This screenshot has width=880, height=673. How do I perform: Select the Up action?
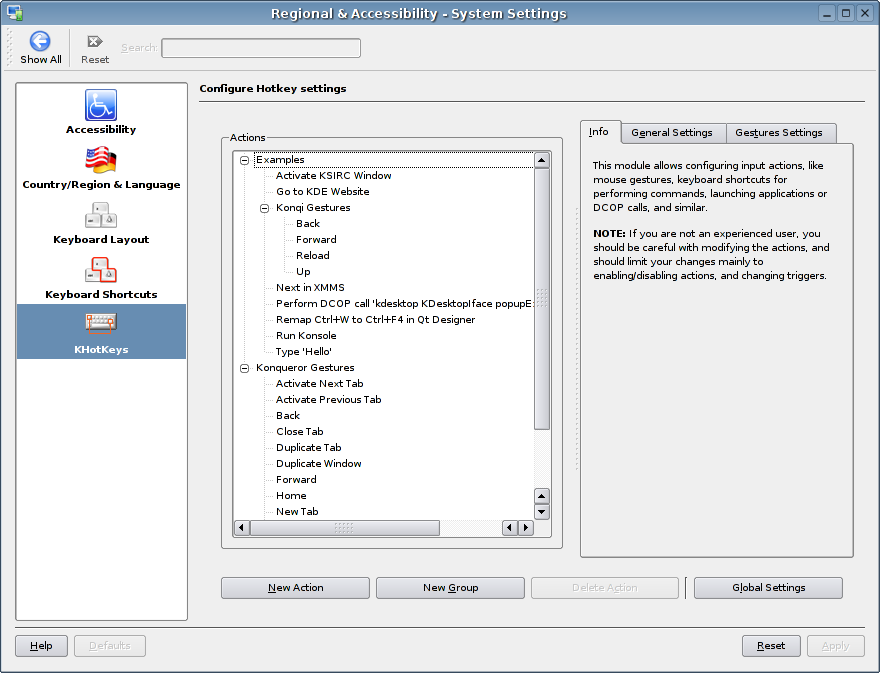click(x=303, y=272)
